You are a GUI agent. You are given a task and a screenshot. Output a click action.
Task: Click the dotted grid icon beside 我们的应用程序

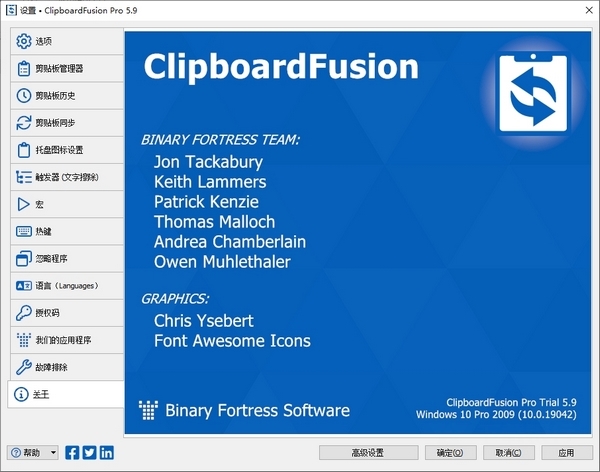pyautogui.click(x=24, y=340)
